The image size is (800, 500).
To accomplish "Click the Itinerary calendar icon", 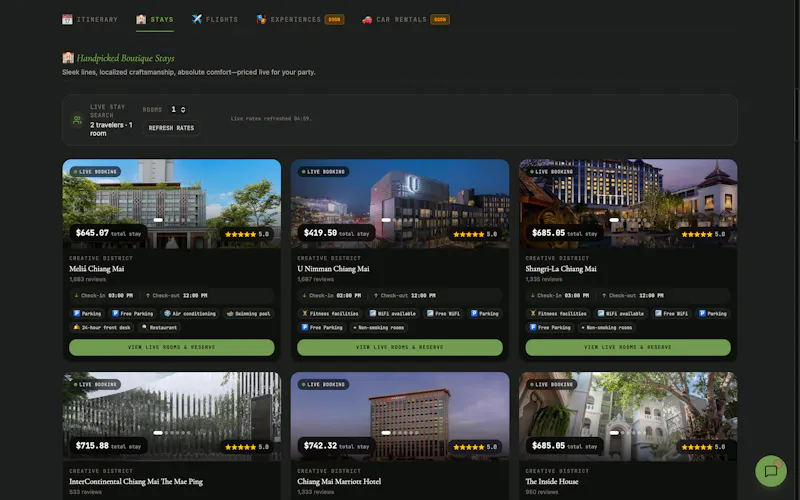I will [67, 19].
